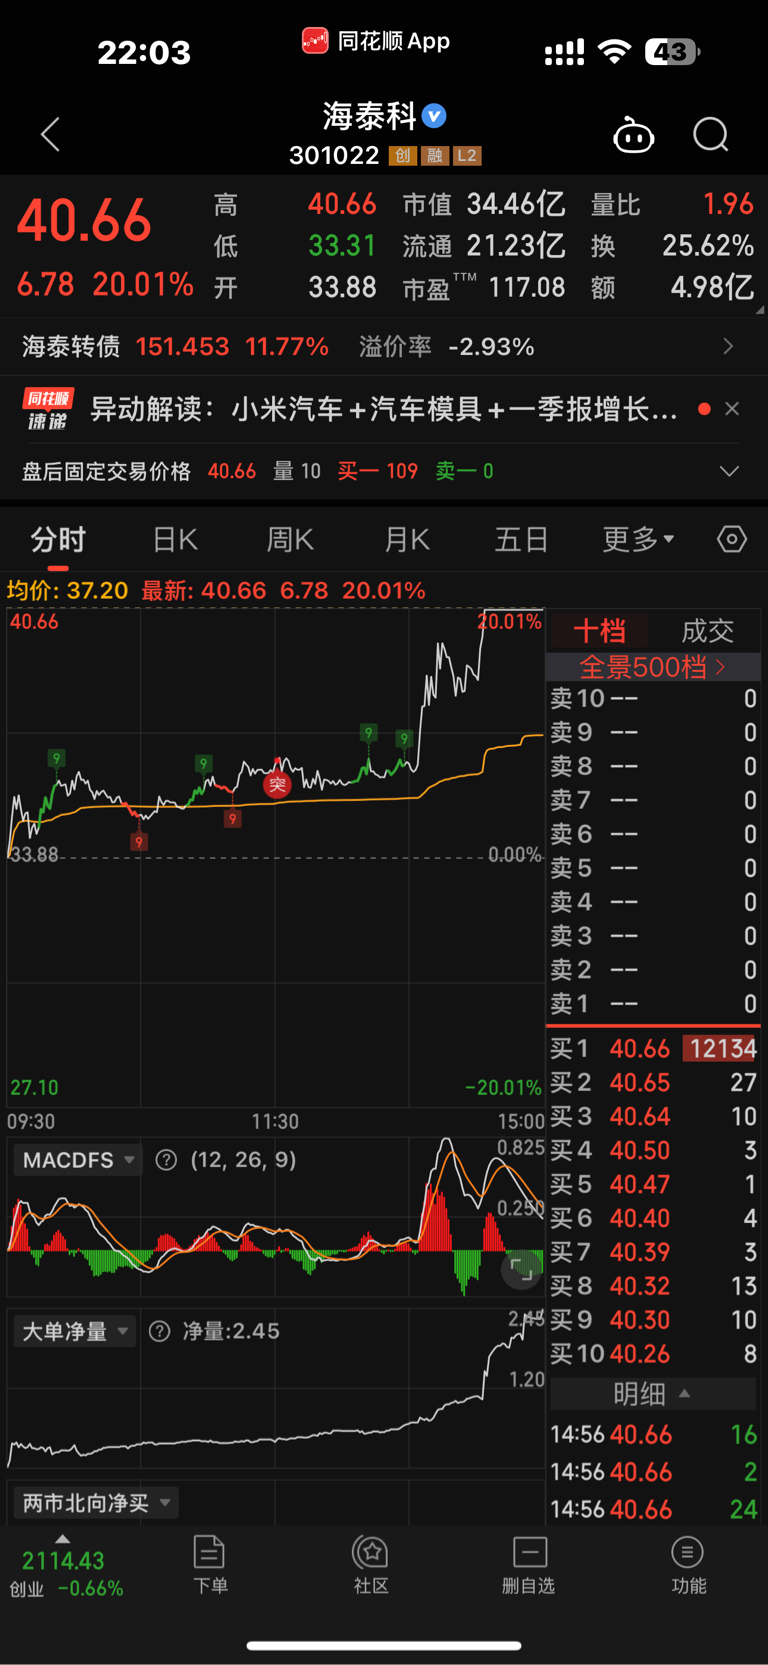Screen dimensions: 768x1665
Task: Tap 买3 bid price 40.64 row
Action: 652,1116
